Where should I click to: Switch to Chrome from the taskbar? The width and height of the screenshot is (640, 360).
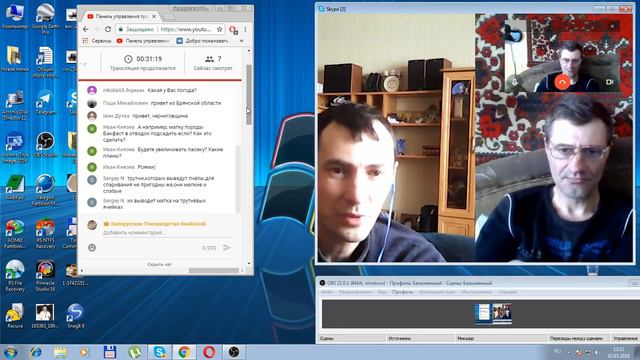[x=184, y=352]
